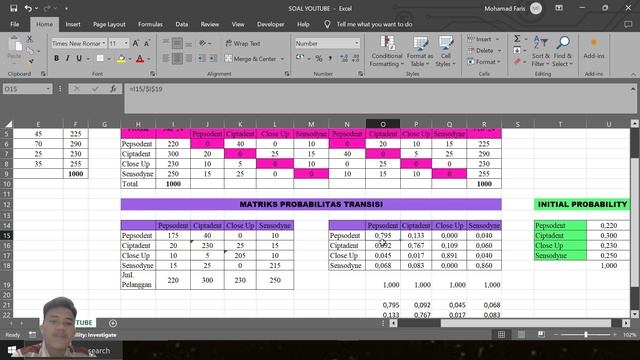
Task: Open Cell Styles gallery
Action: coord(445,51)
